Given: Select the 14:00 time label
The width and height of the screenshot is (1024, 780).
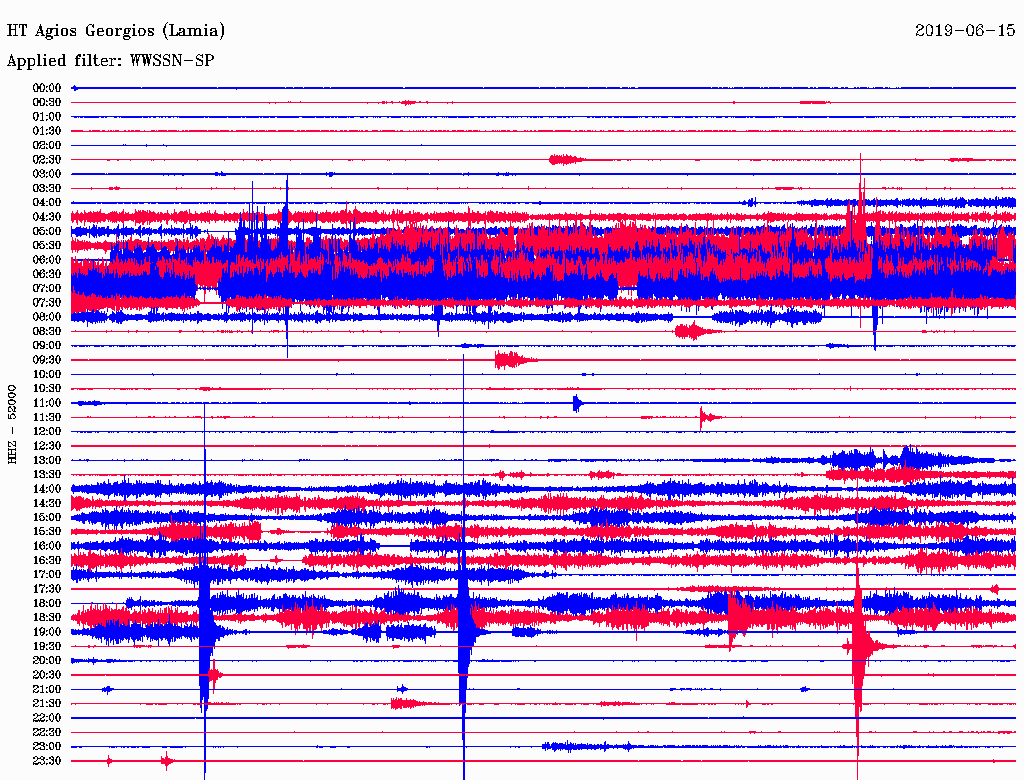Looking at the screenshot, I should (47, 489).
